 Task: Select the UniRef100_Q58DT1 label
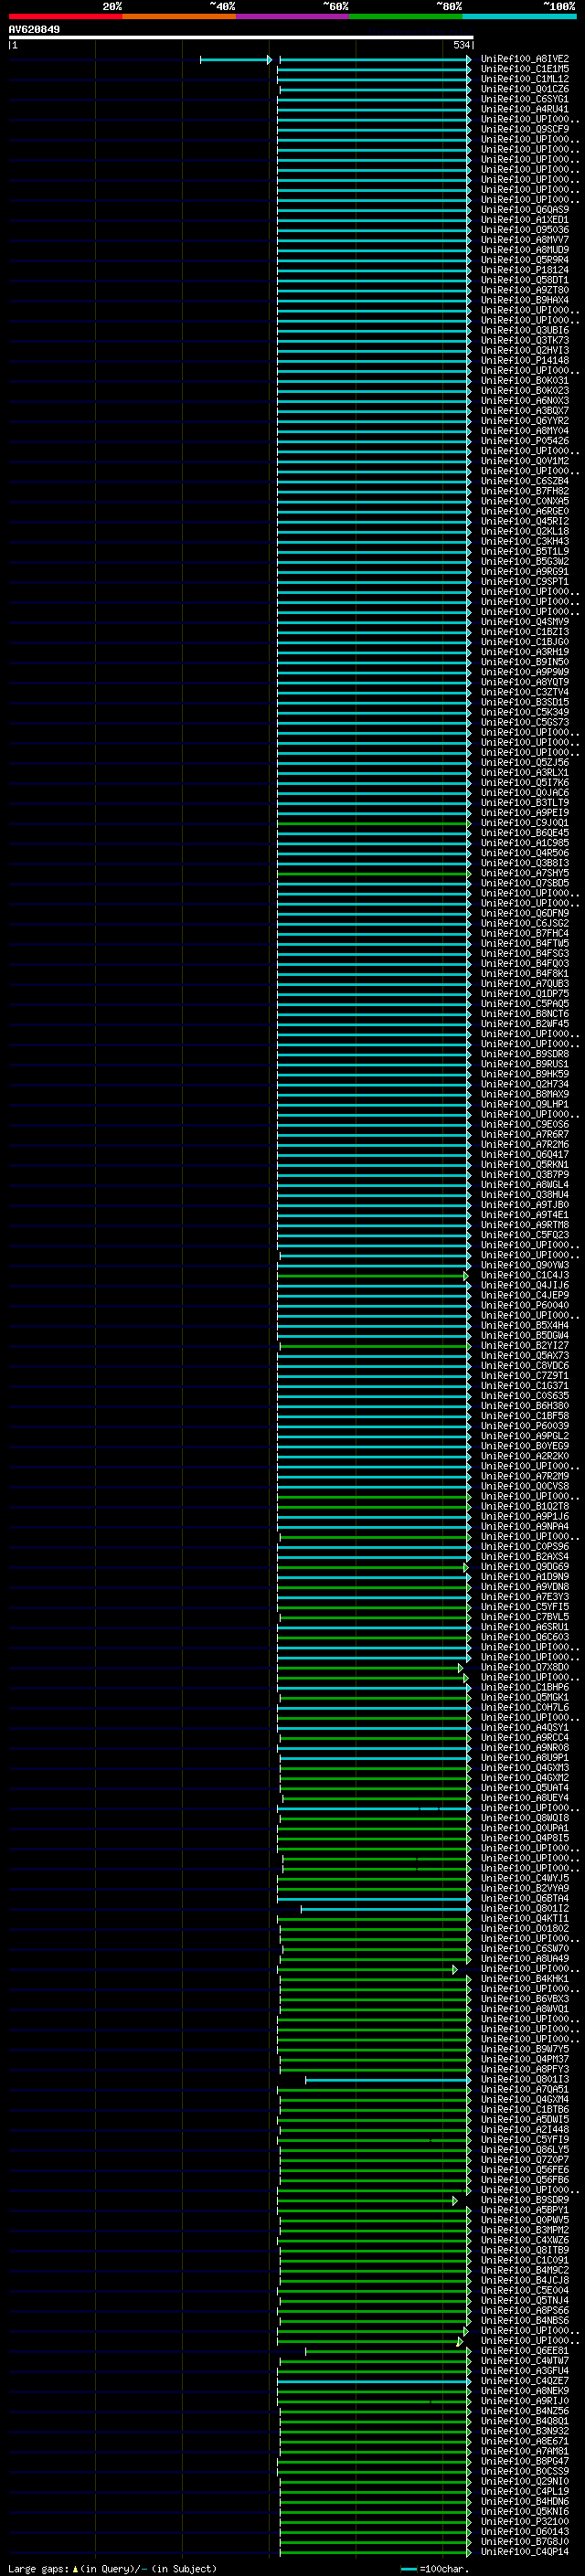(x=524, y=280)
